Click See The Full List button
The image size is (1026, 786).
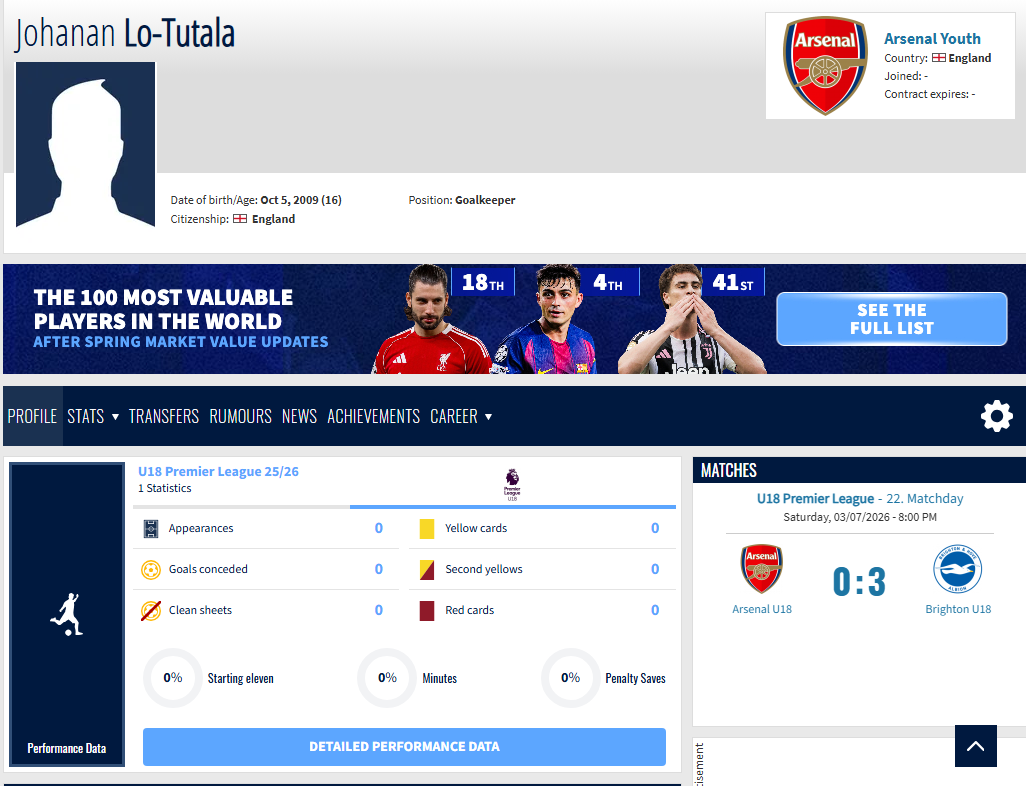click(x=891, y=319)
